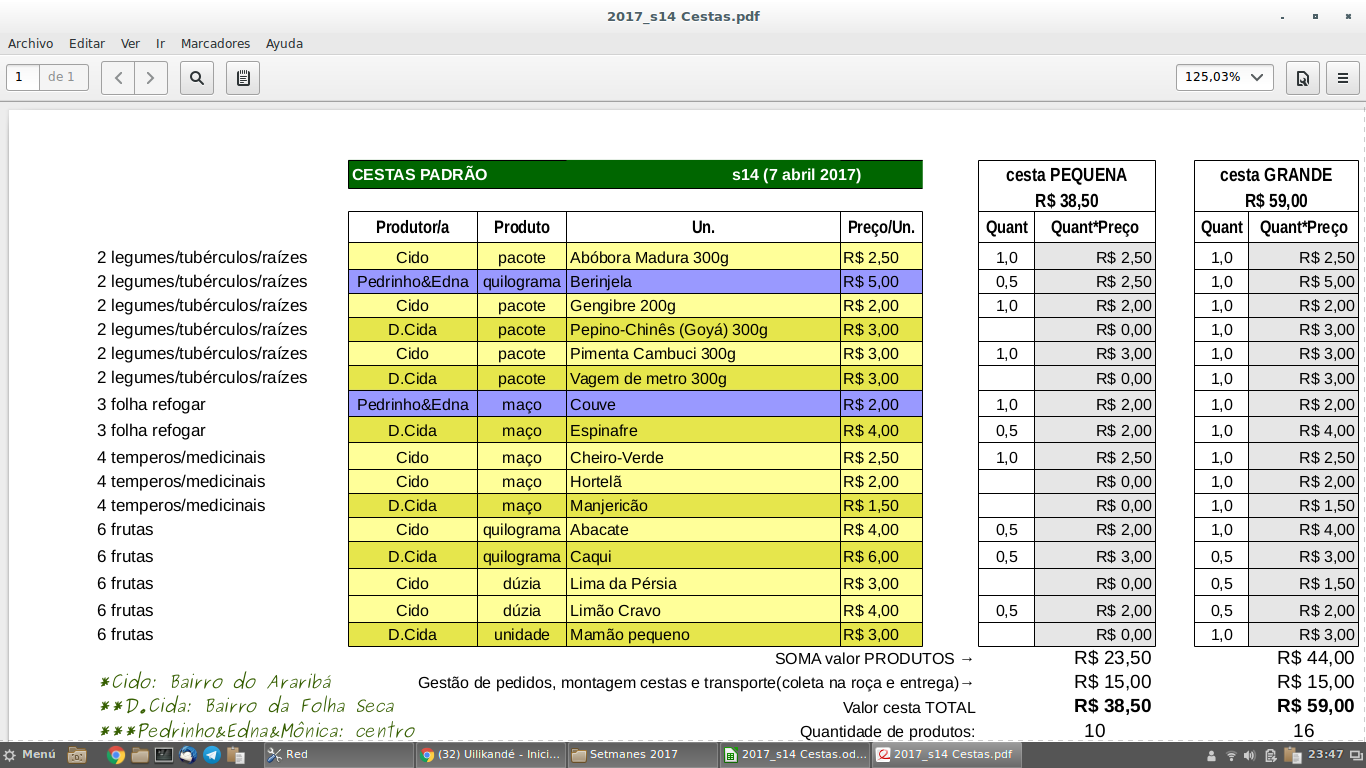Launch Thunderbird mail from the taskbar
The image size is (1366, 768).
pyautogui.click(x=188, y=755)
